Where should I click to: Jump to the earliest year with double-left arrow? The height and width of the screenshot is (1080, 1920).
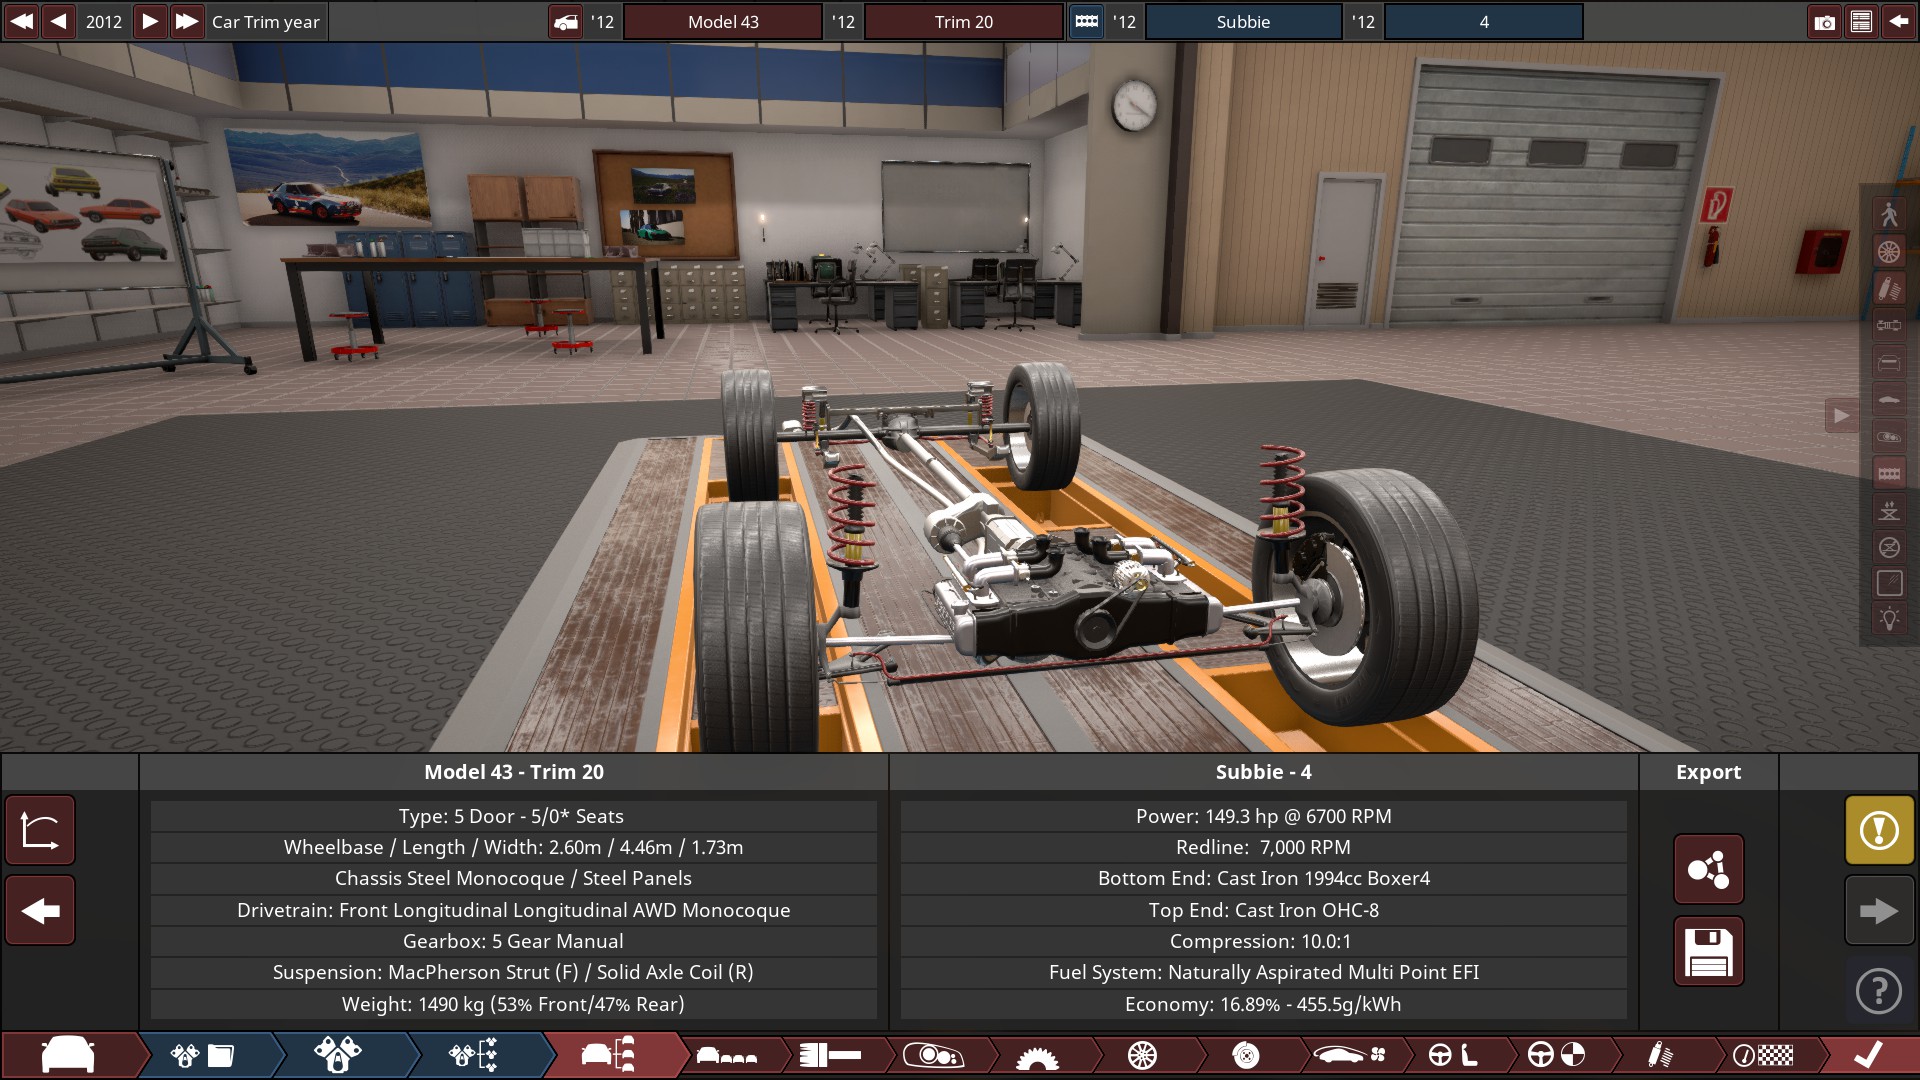point(21,21)
